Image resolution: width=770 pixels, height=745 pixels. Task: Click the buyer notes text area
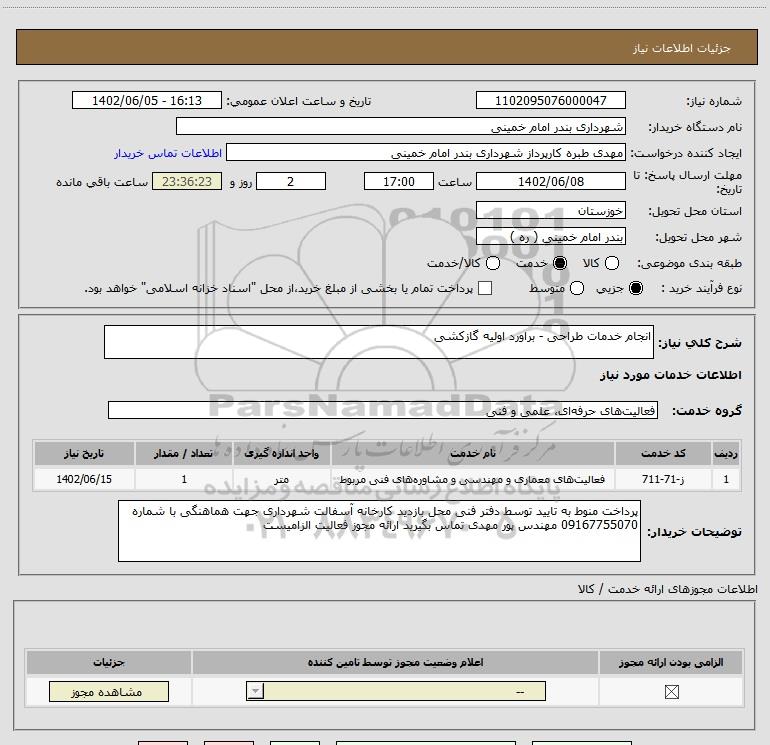pyautogui.click(x=379, y=531)
